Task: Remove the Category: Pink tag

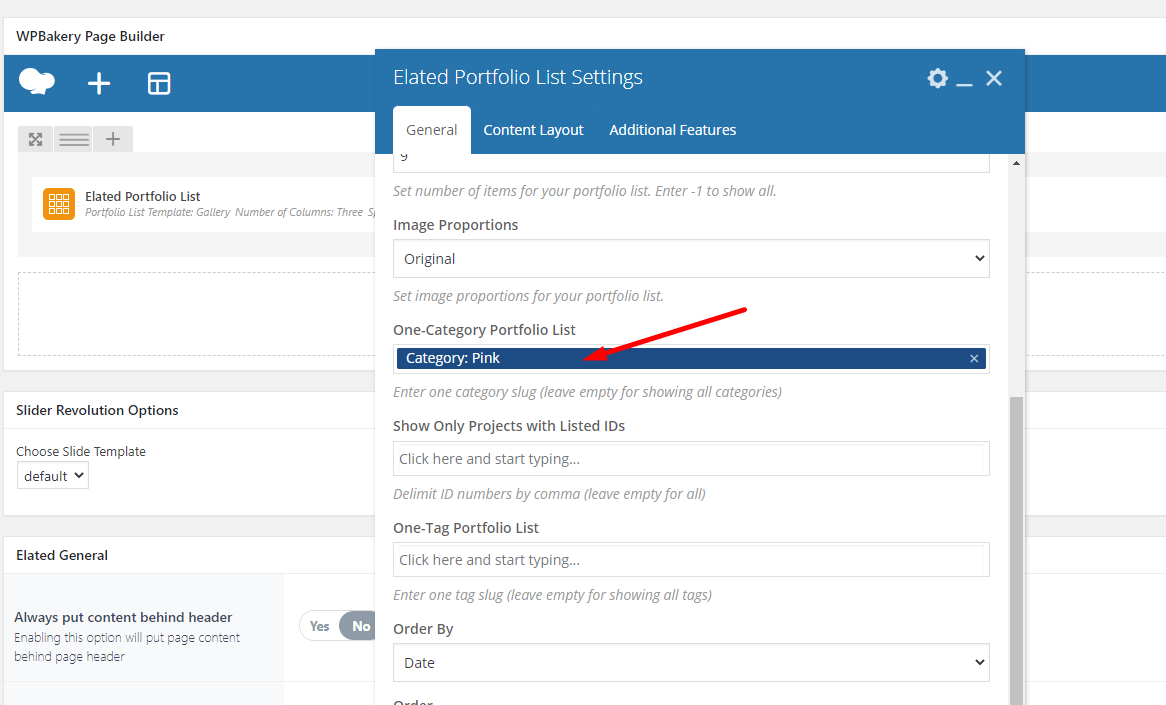Action: pos(974,358)
